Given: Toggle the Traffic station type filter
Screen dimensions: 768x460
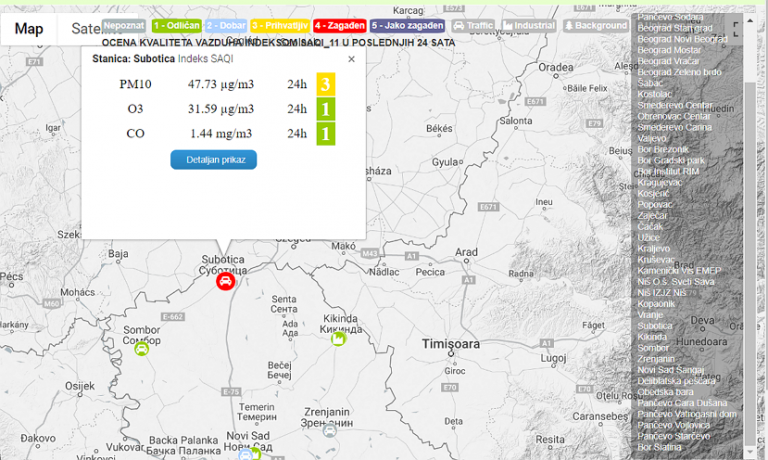Looking at the screenshot, I should pyautogui.click(x=472, y=25).
